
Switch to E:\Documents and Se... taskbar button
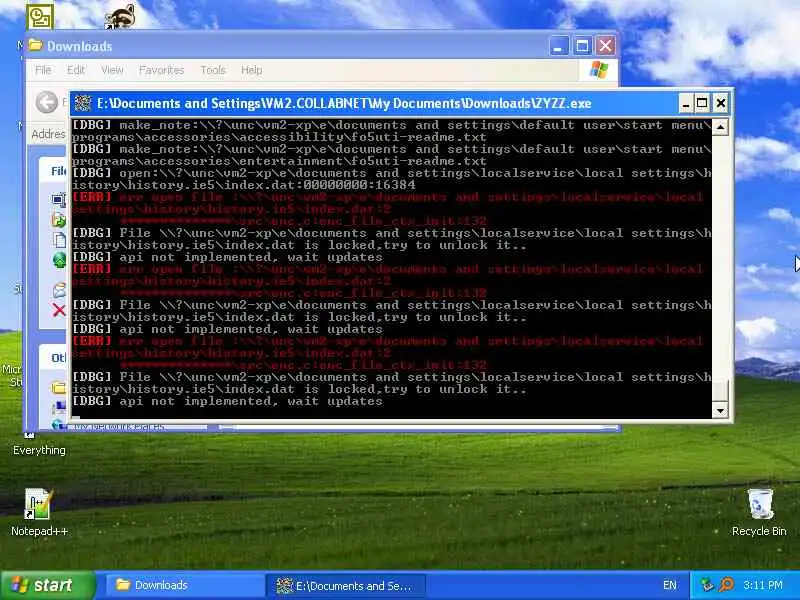(346, 586)
